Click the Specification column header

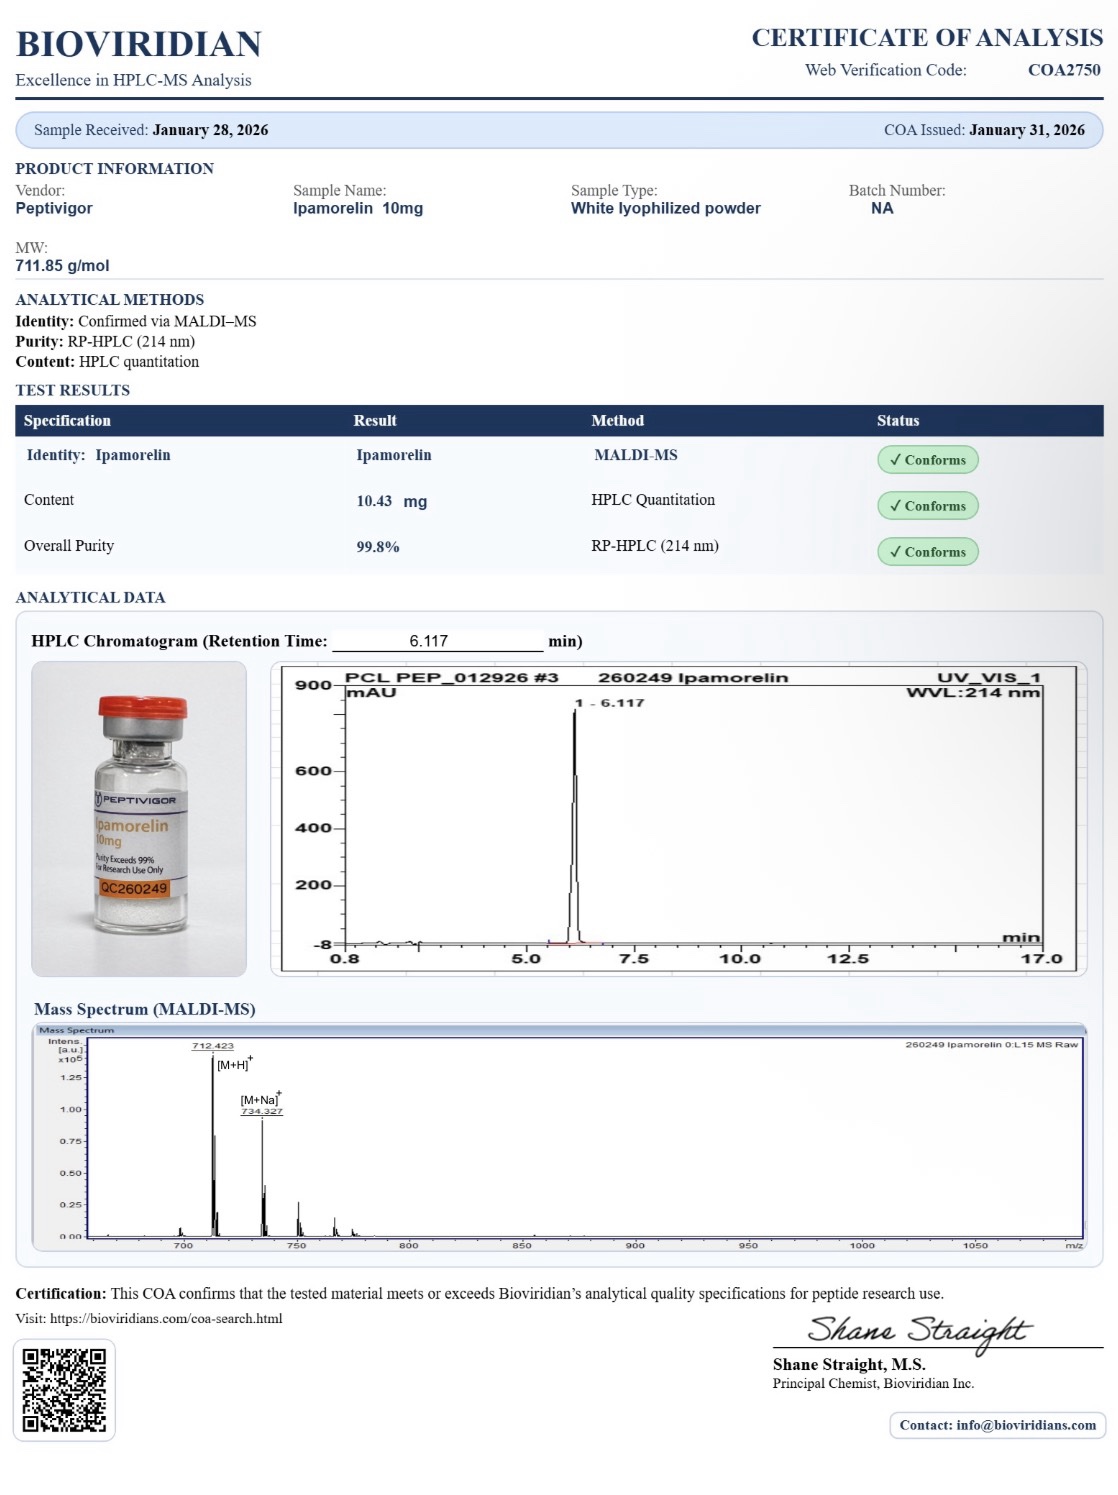67,421
